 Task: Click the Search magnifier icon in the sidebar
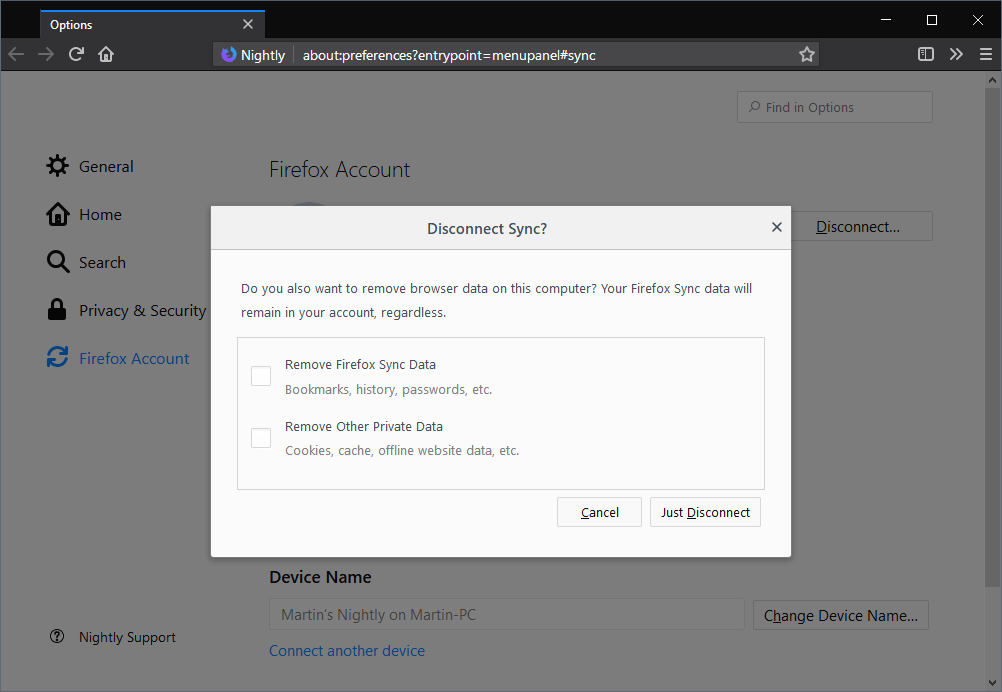coord(58,262)
